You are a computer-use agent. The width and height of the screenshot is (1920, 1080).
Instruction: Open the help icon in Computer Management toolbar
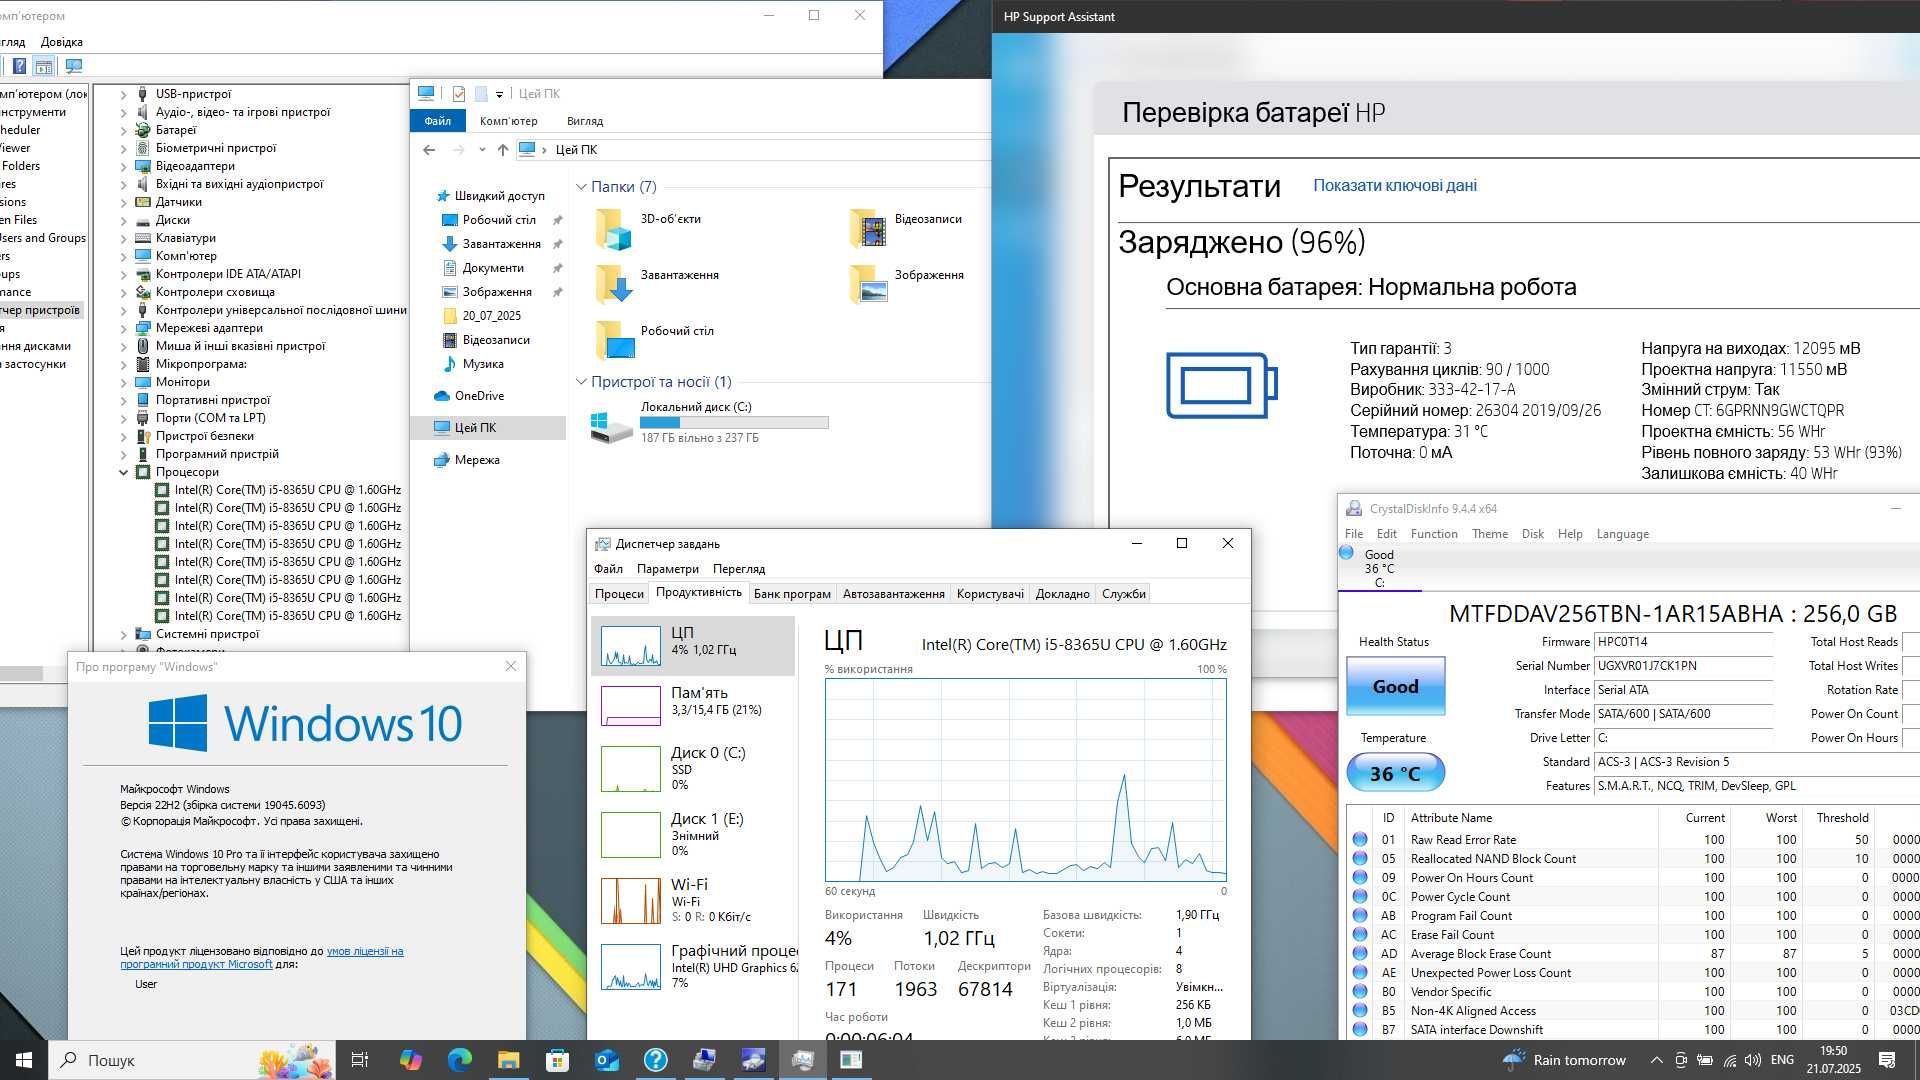[19, 66]
